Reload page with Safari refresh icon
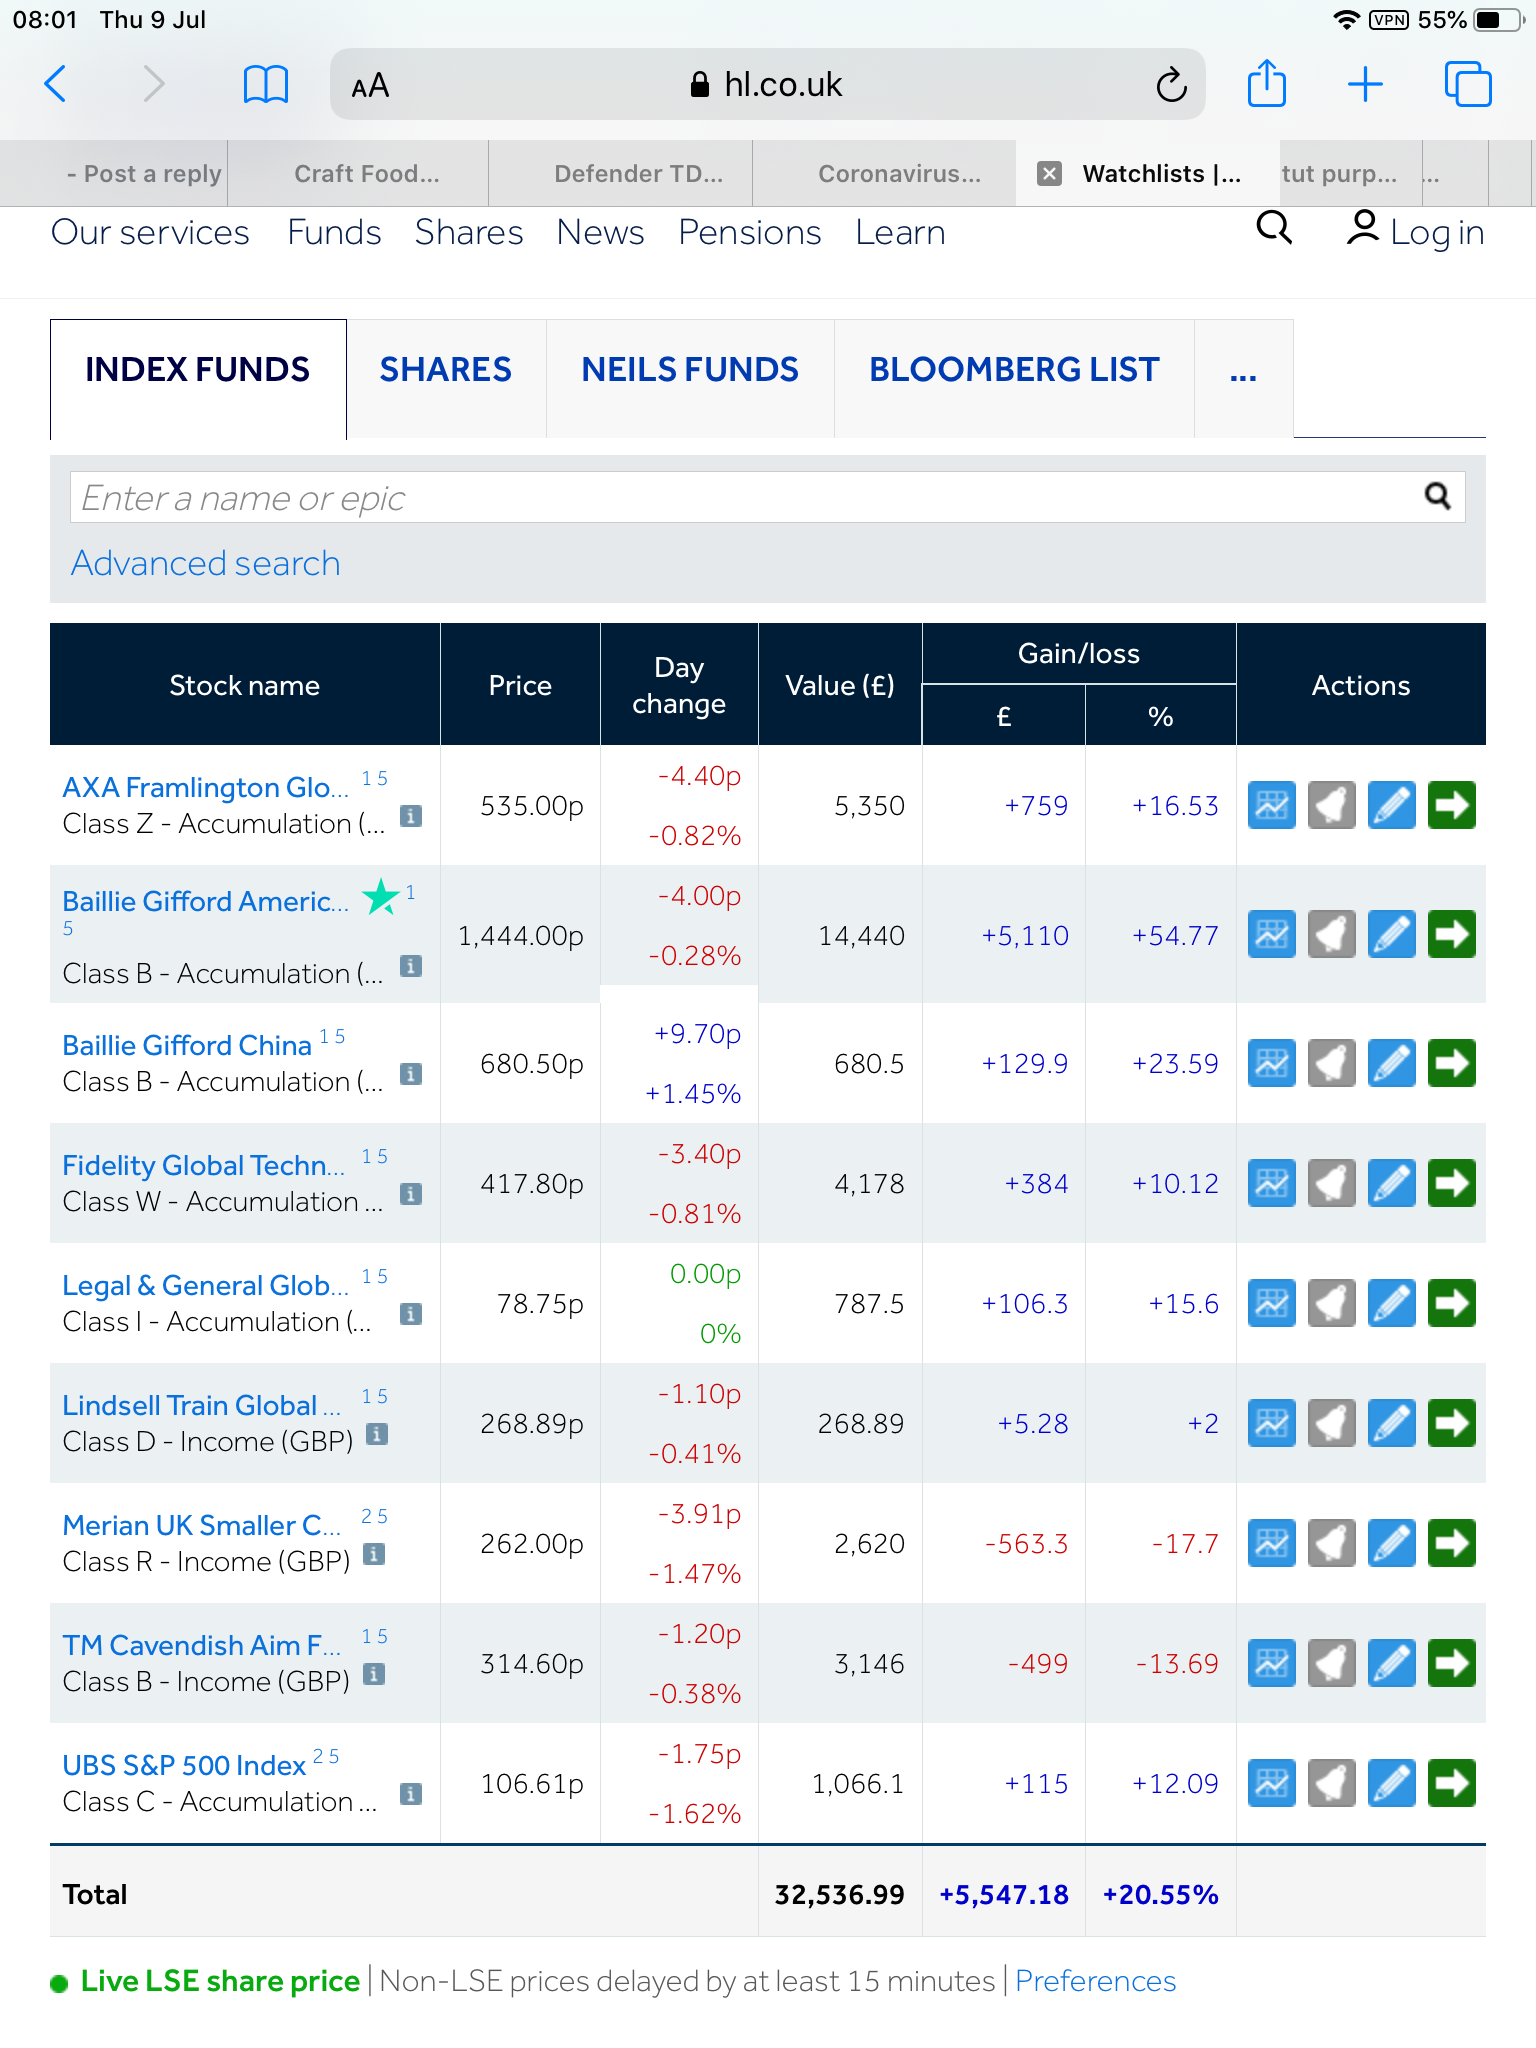The height and width of the screenshot is (2048, 1536). 1171,86
